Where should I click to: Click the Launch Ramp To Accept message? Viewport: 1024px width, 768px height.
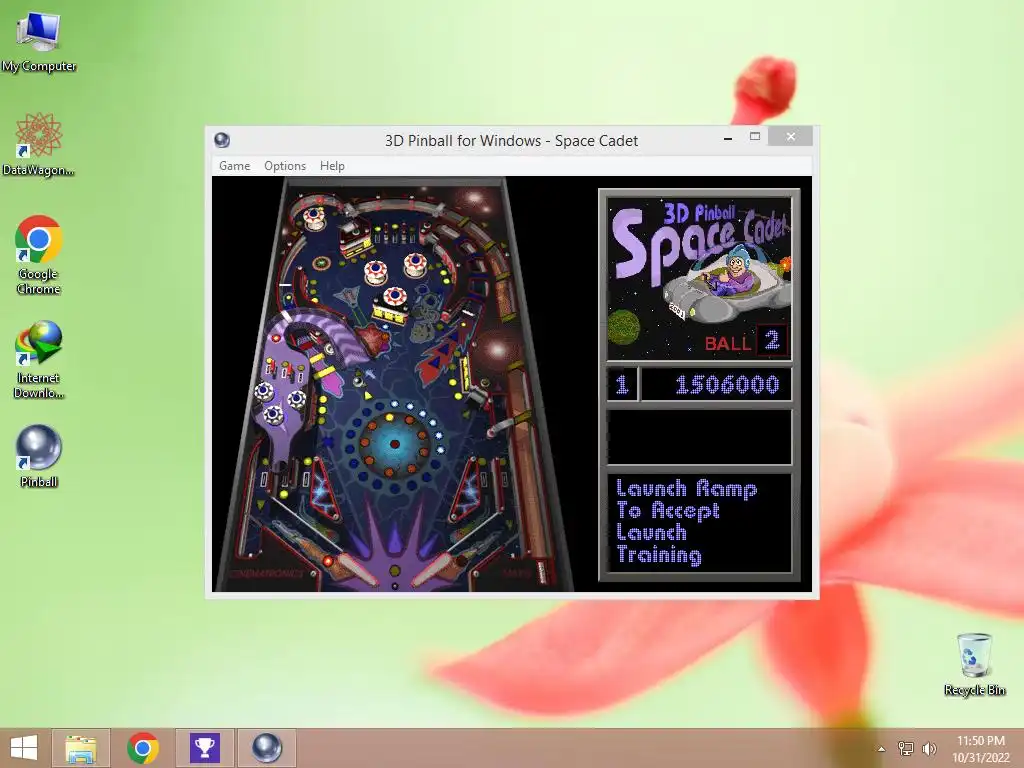[x=699, y=522]
